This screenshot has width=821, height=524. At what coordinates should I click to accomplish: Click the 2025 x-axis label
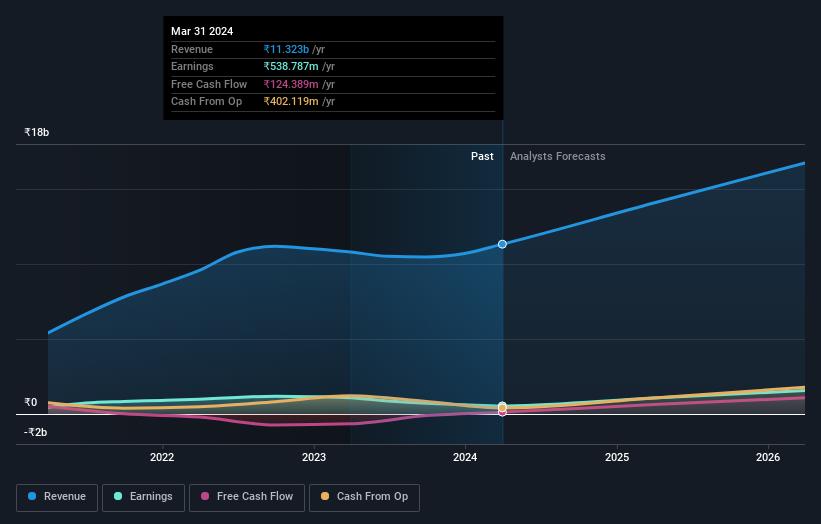click(x=617, y=457)
